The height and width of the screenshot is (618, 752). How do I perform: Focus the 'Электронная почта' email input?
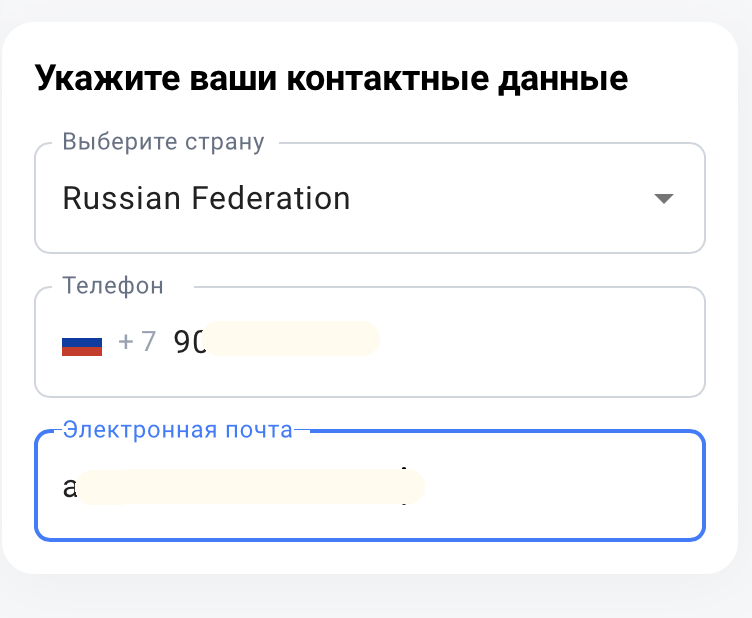[370, 486]
